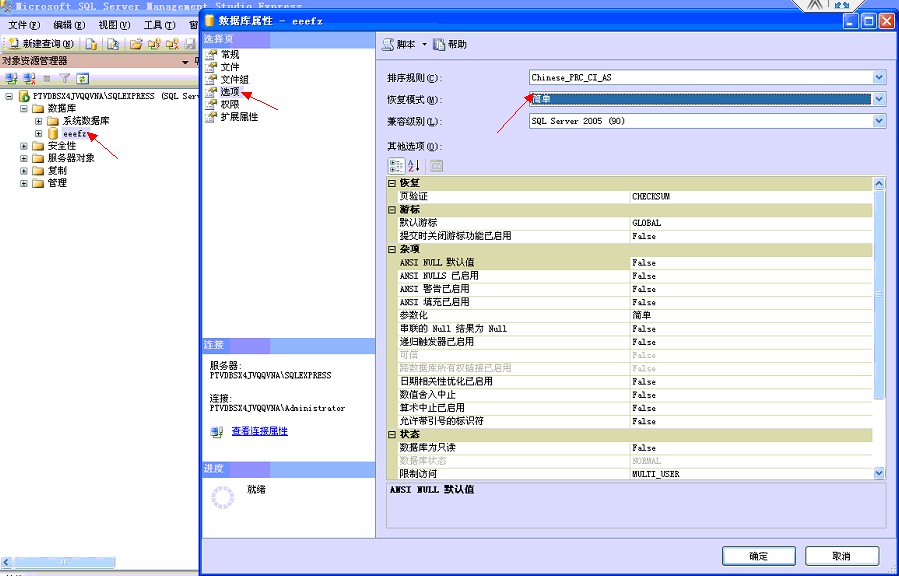
Task: Click the GLOBAL value cell
Action: [751, 223]
